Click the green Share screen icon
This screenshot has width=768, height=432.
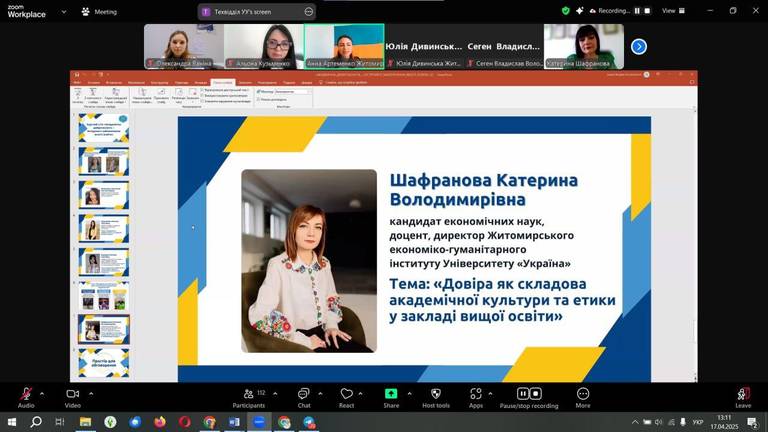[391, 394]
